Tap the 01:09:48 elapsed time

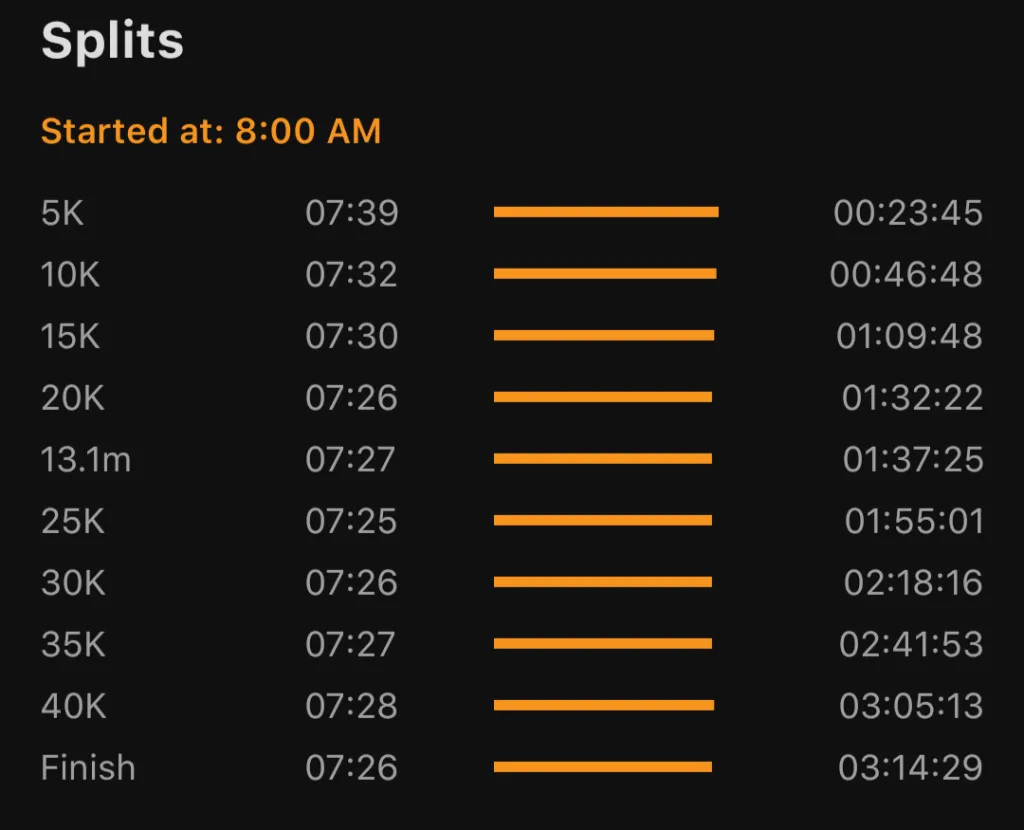(909, 337)
